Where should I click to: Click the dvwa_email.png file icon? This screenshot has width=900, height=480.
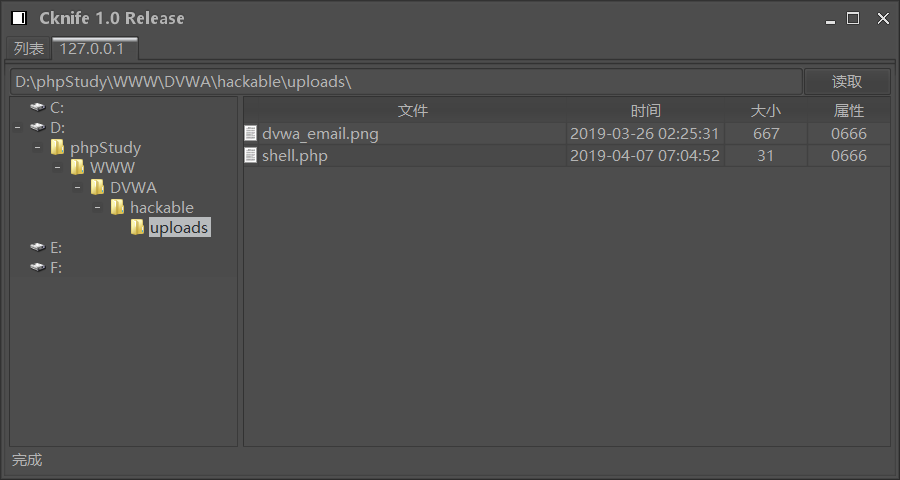251,133
